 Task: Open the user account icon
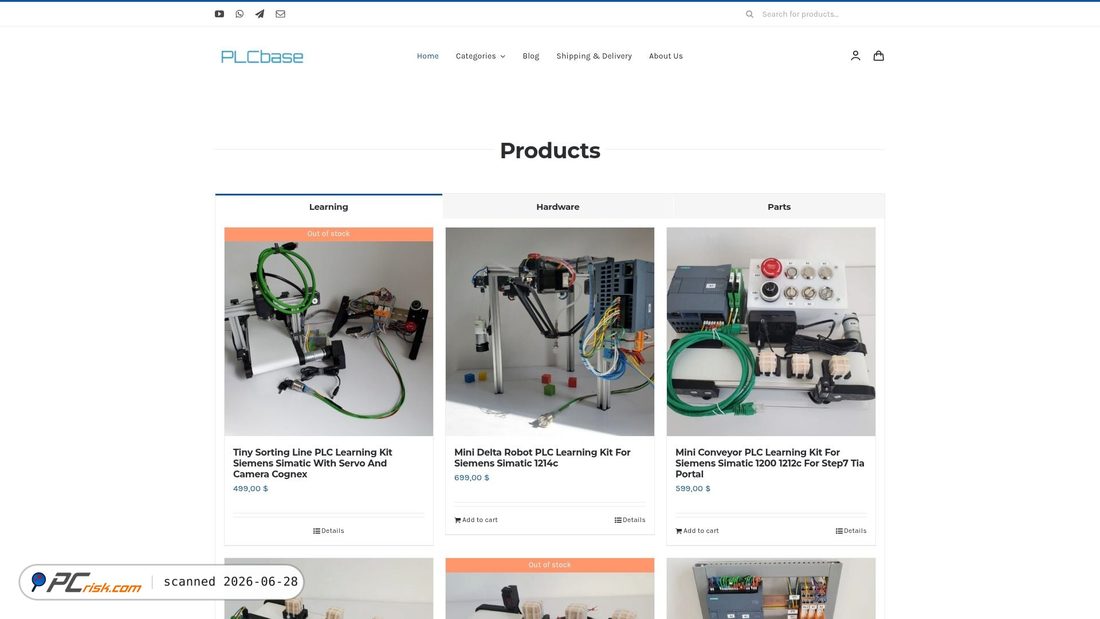coord(855,55)
